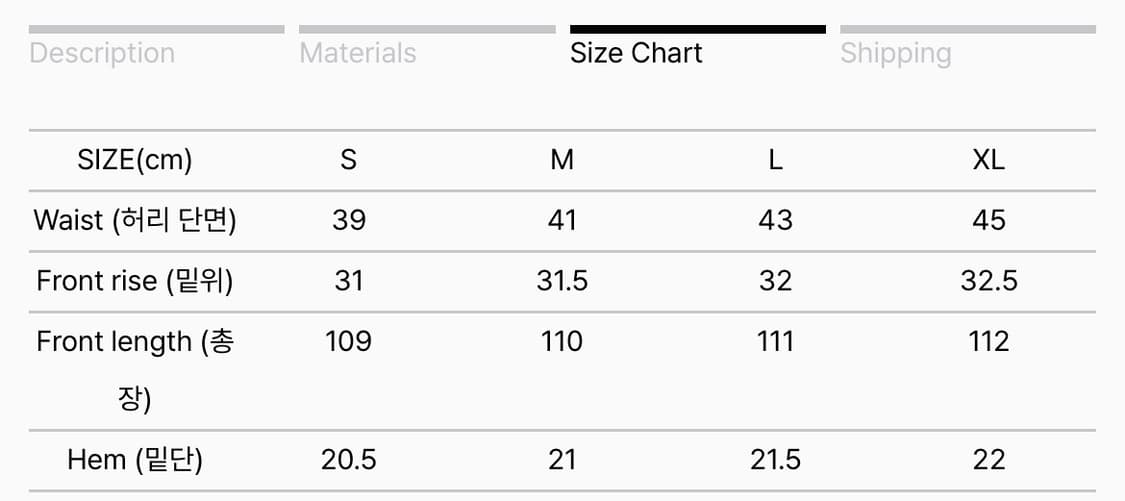Click the Waist row label

click(135, 220)
